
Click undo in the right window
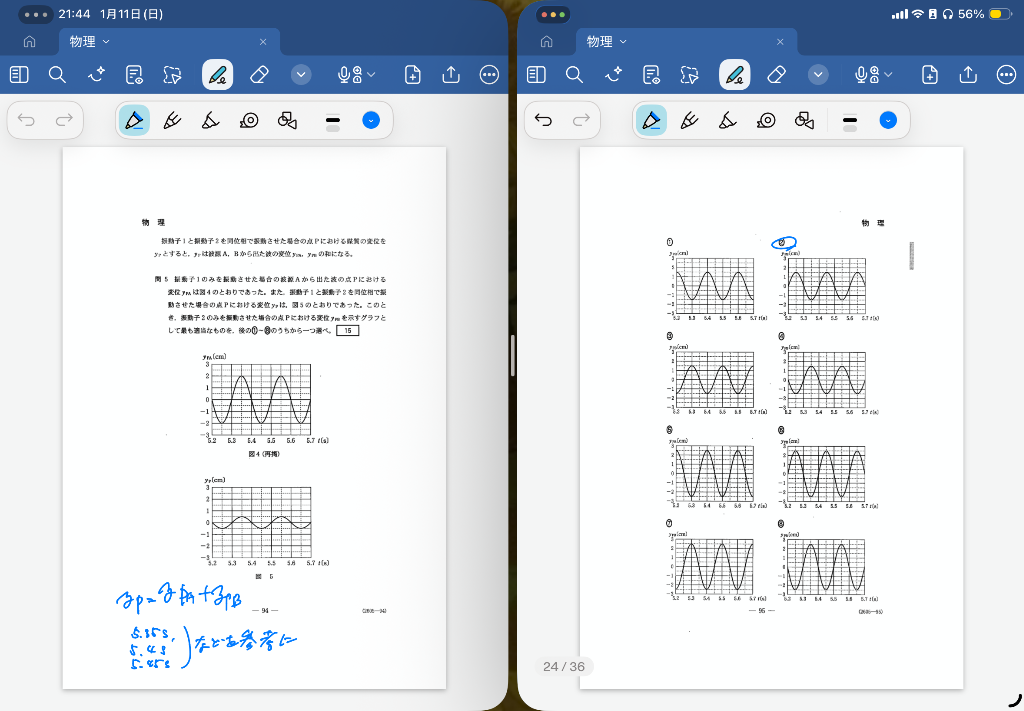[x=543, y=121]
